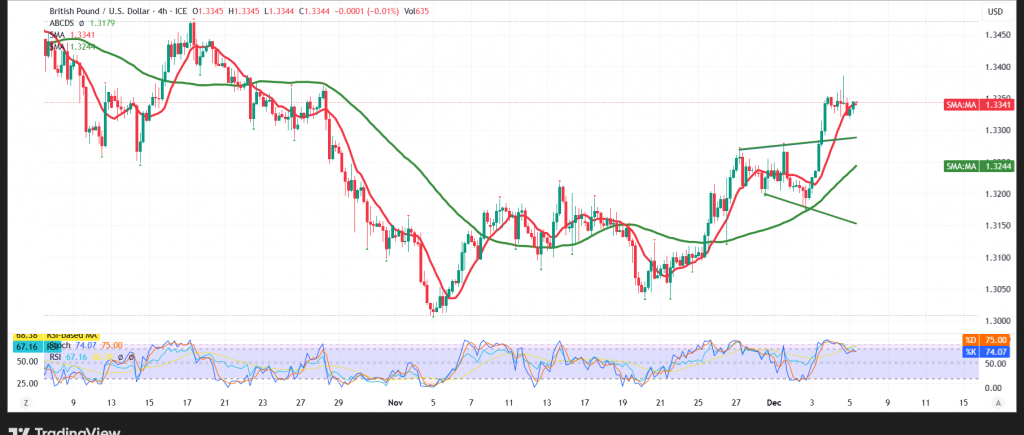Open the USD currency dropdown

994,11
